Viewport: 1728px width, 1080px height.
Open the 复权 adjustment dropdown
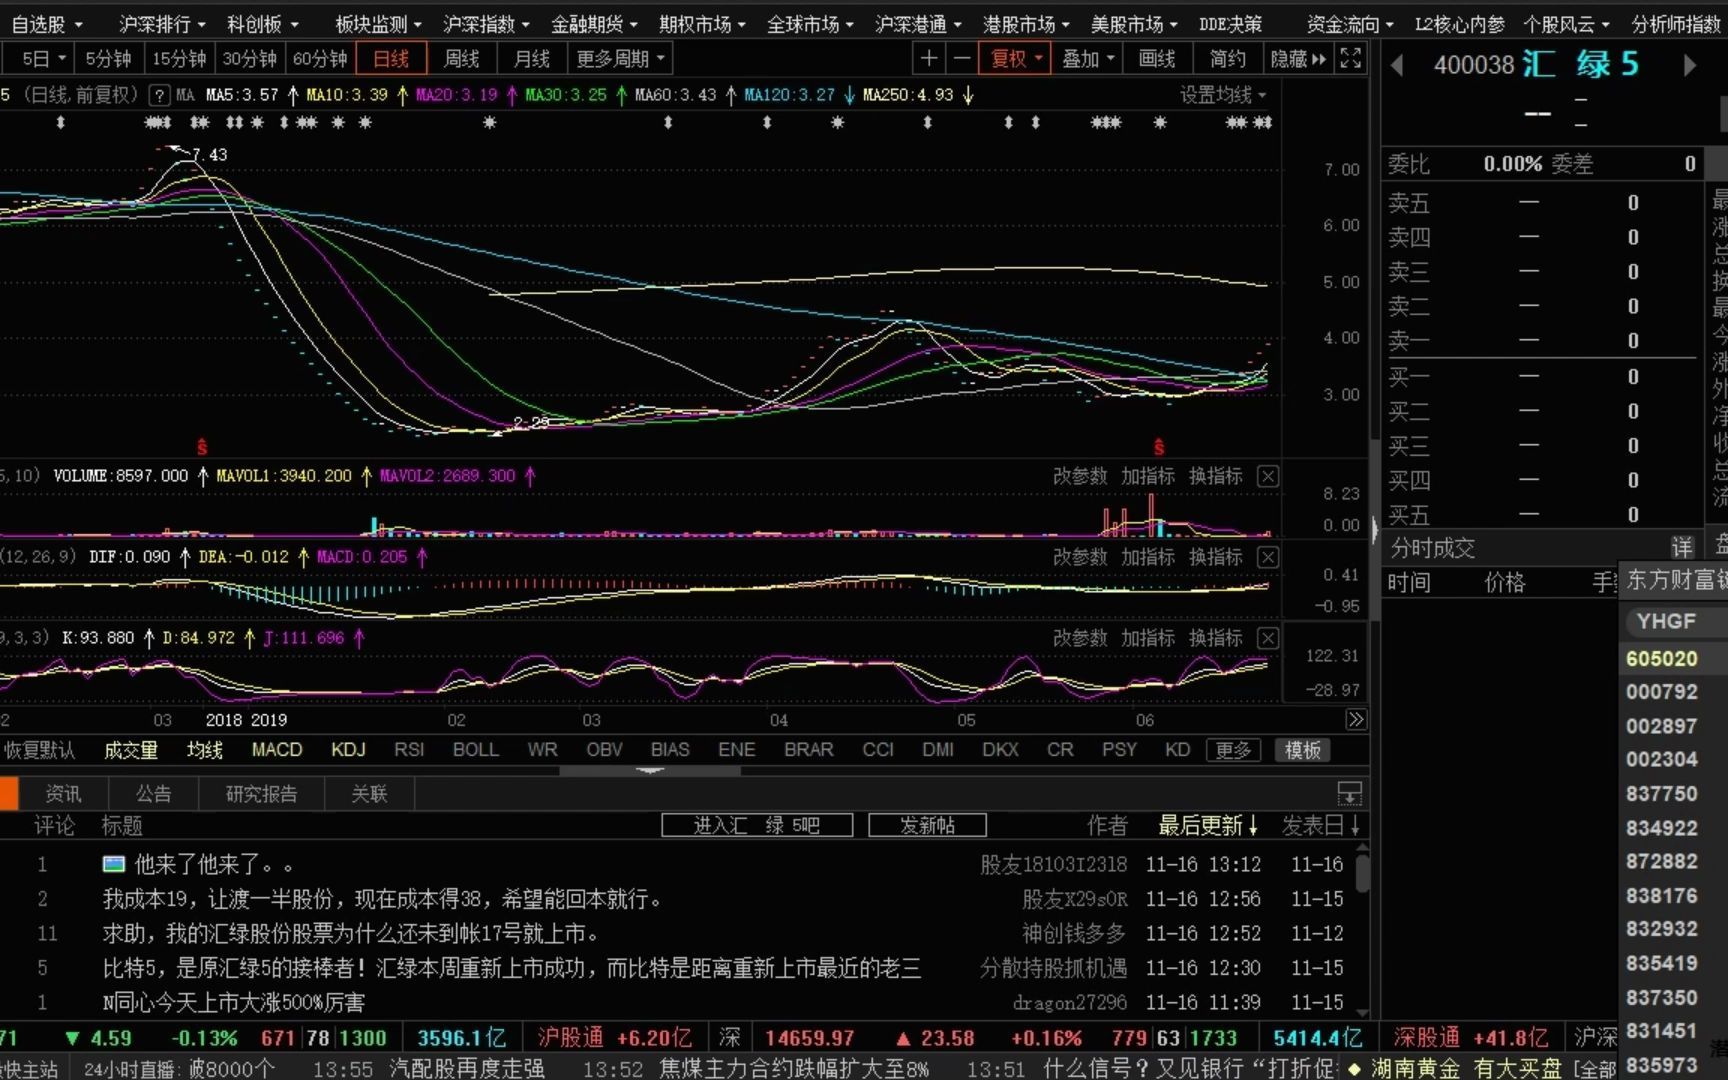point(1014,59)
